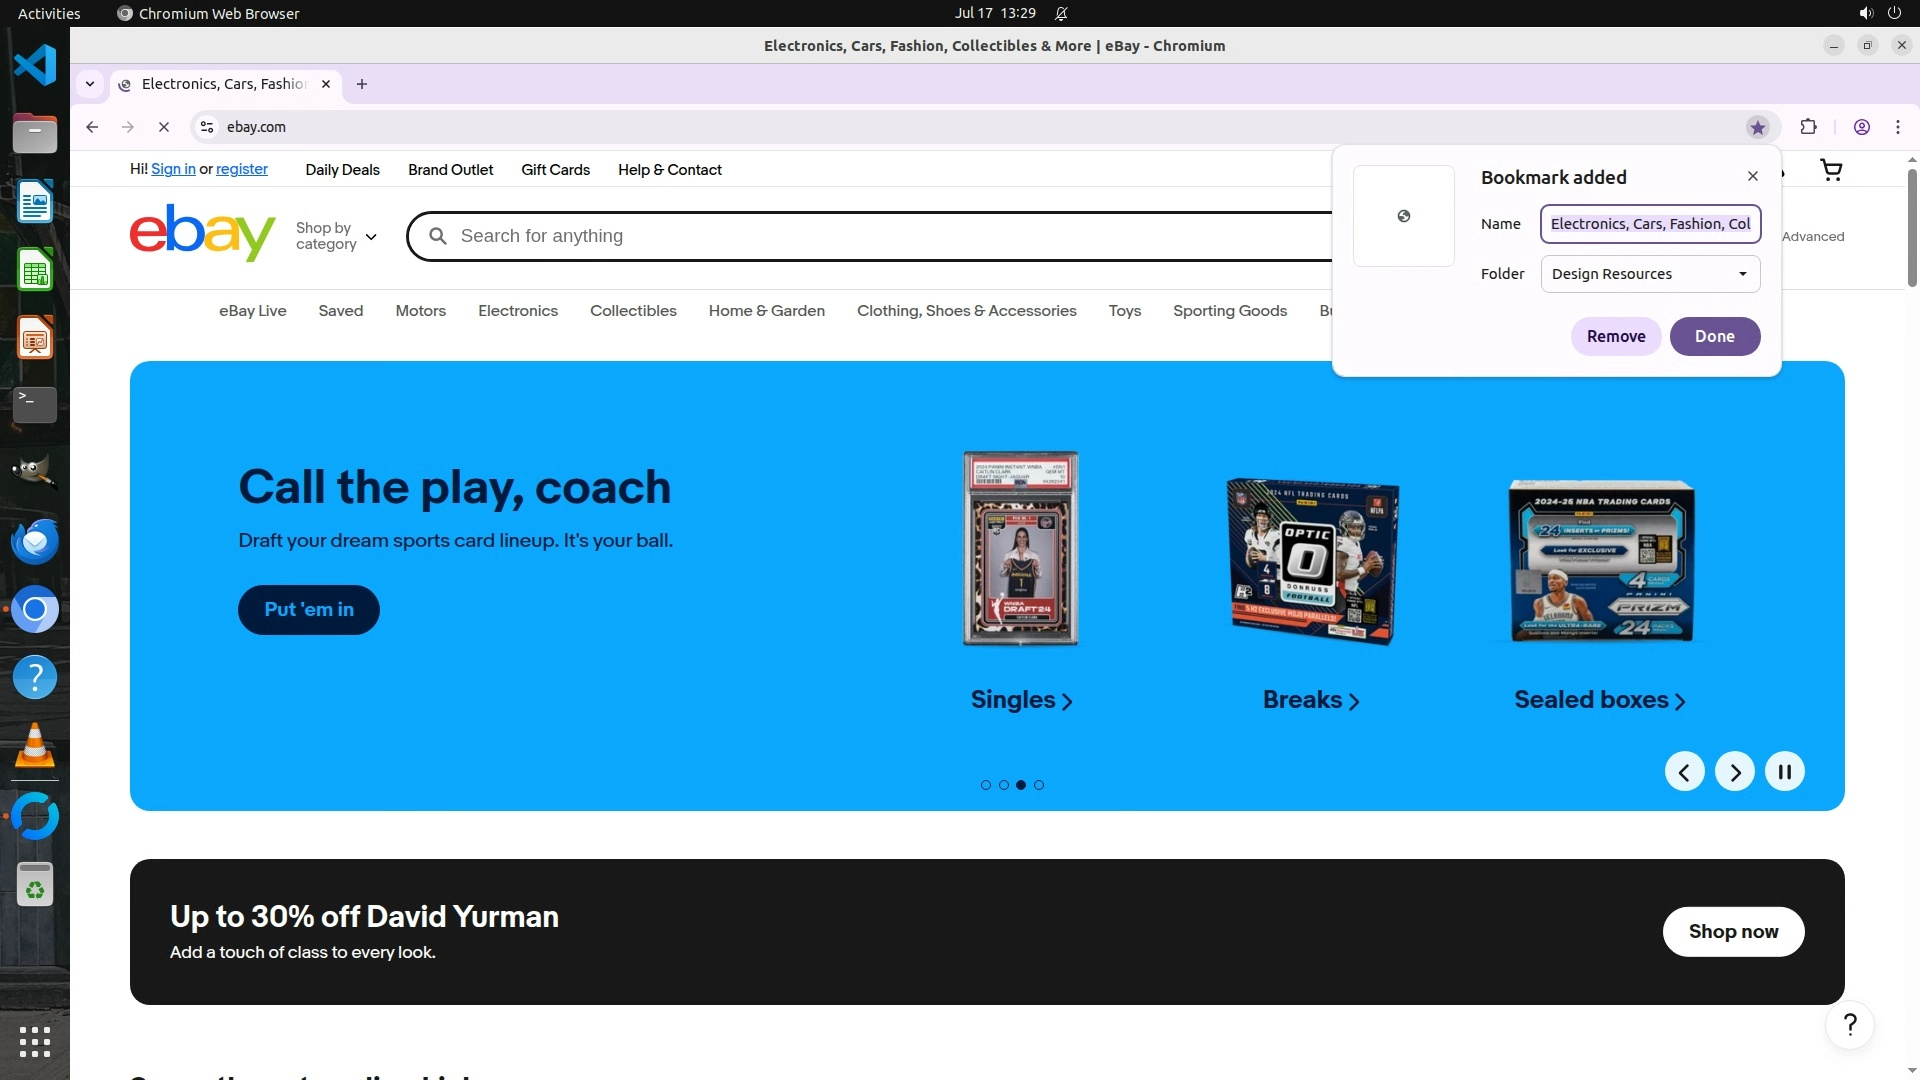Open the Chromium profile icon
1920x1080 pixels.
(1861, 127)
